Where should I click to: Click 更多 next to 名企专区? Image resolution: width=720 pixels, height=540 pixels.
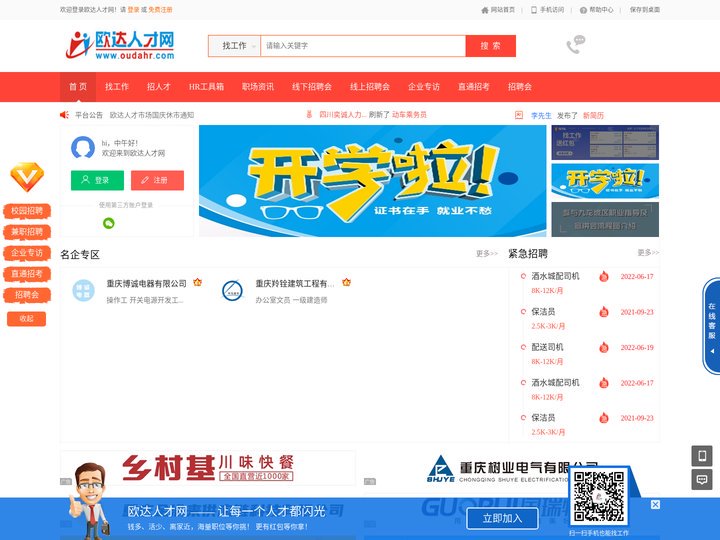pos(487,253)
